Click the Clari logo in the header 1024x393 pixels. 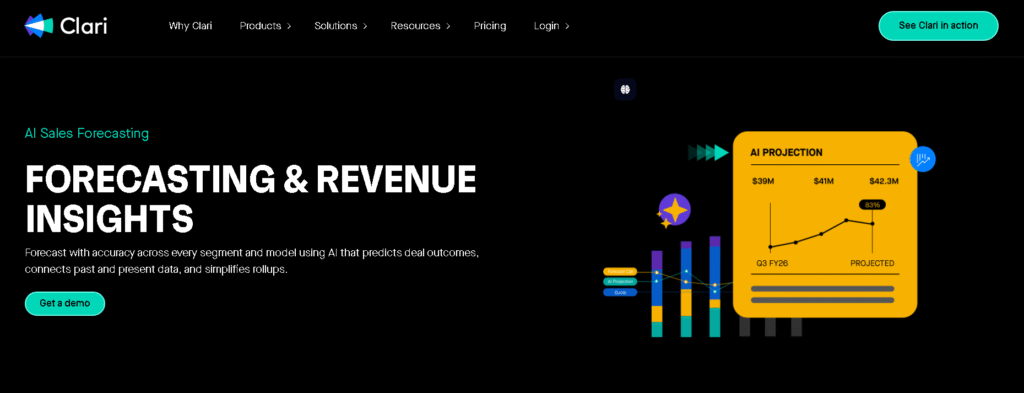[x=65, y=26]
